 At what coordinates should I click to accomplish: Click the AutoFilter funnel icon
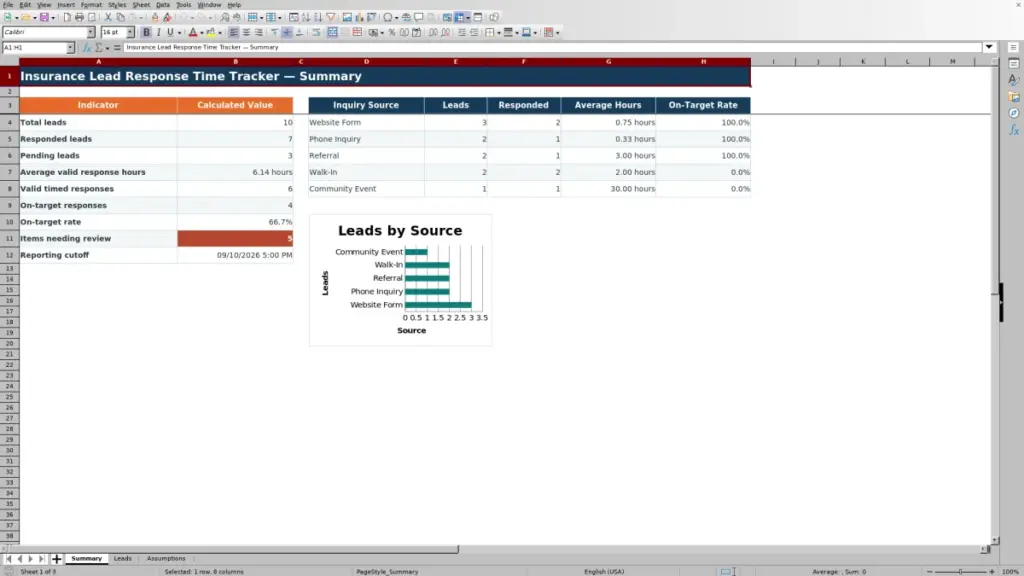331,17
